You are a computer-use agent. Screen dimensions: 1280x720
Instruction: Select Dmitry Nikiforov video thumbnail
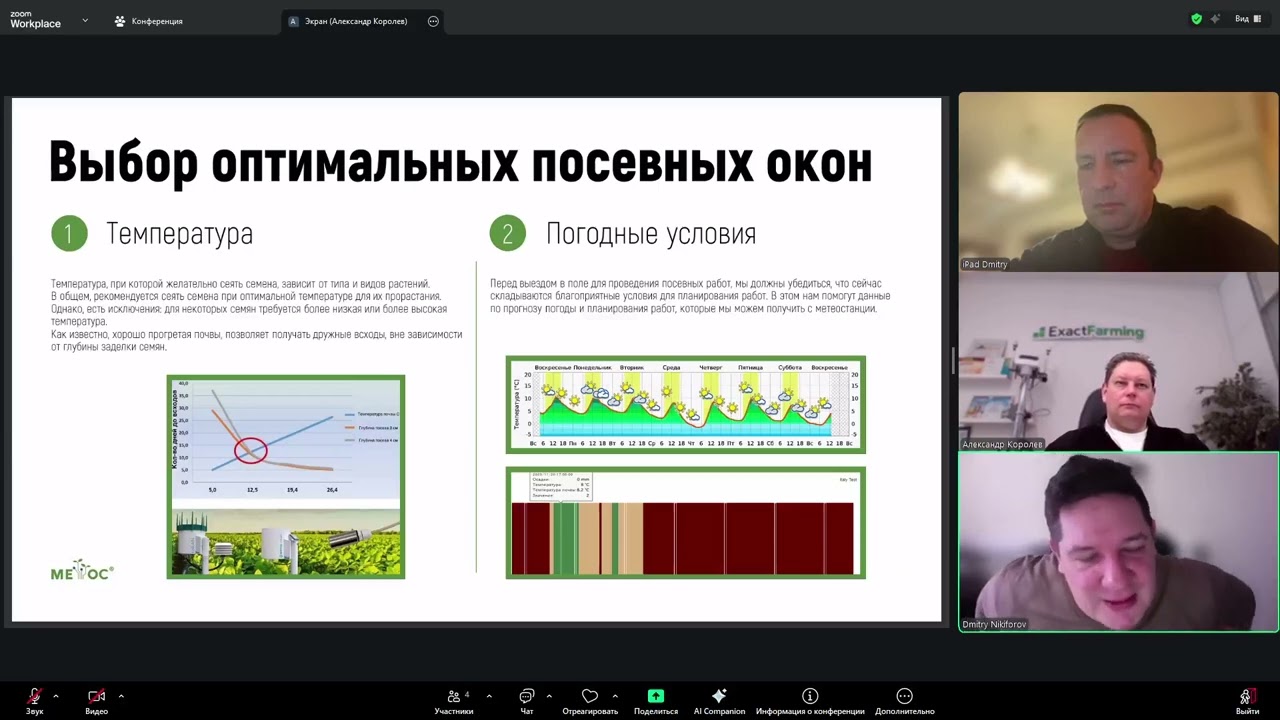point(1118,541)
